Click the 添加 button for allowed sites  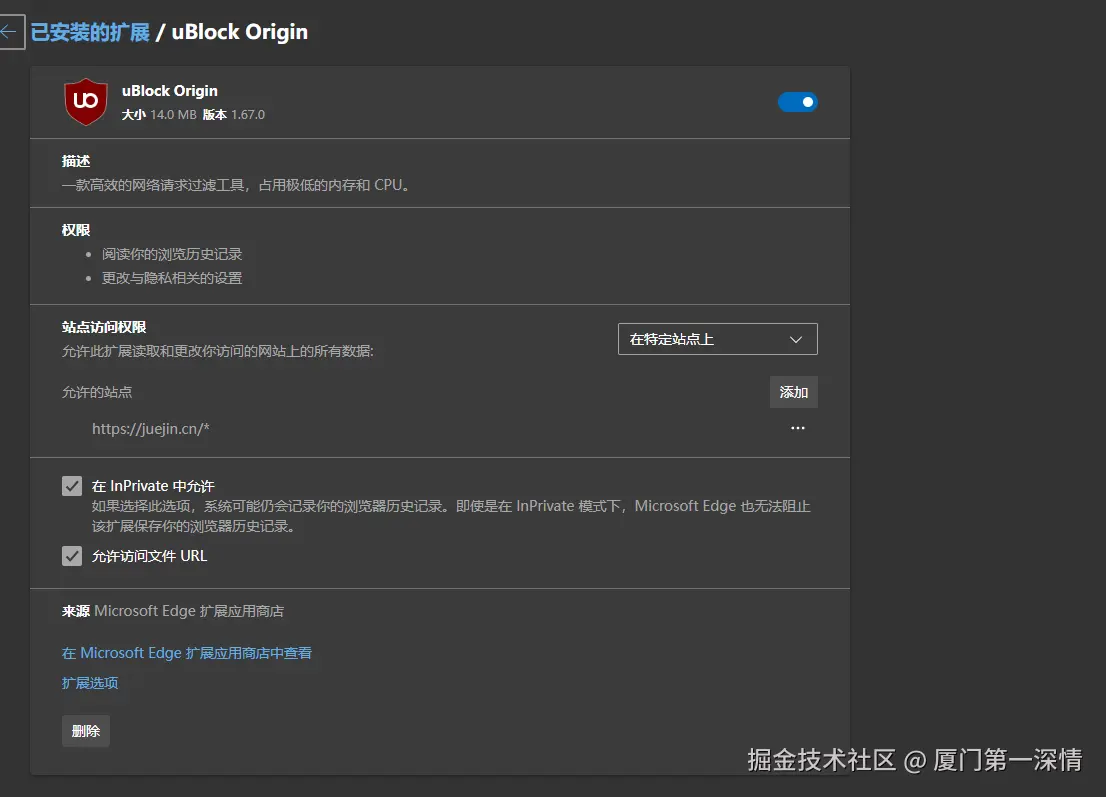click(794, 392)
